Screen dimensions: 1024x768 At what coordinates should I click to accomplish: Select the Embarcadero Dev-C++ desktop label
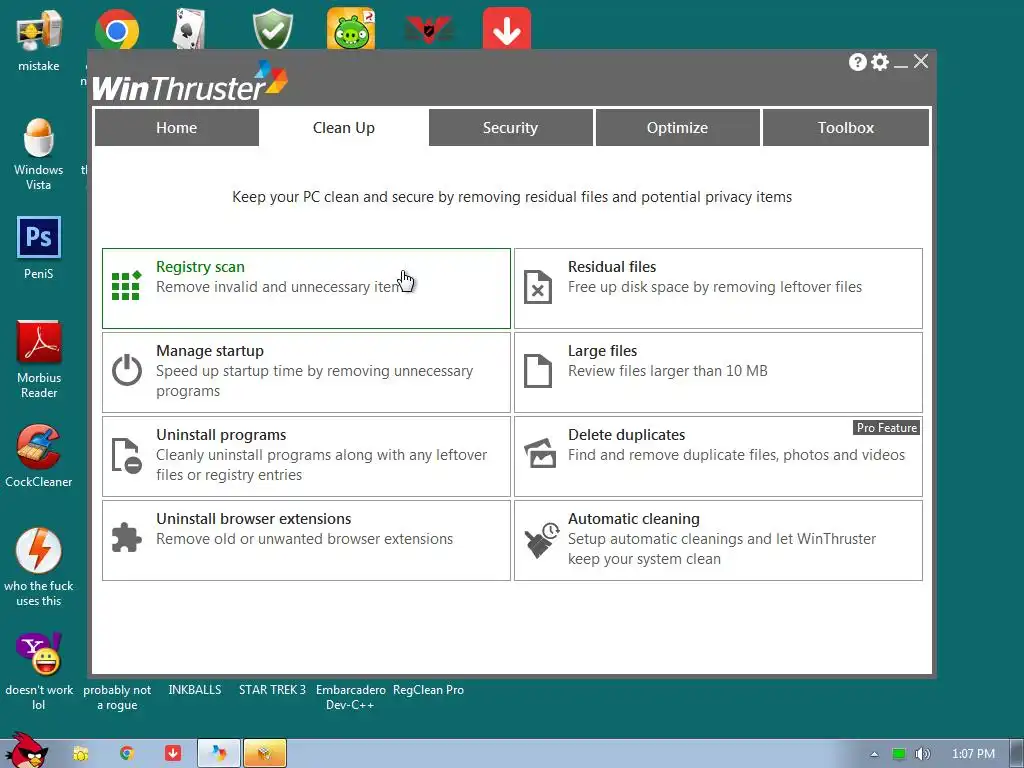(351, 697)
